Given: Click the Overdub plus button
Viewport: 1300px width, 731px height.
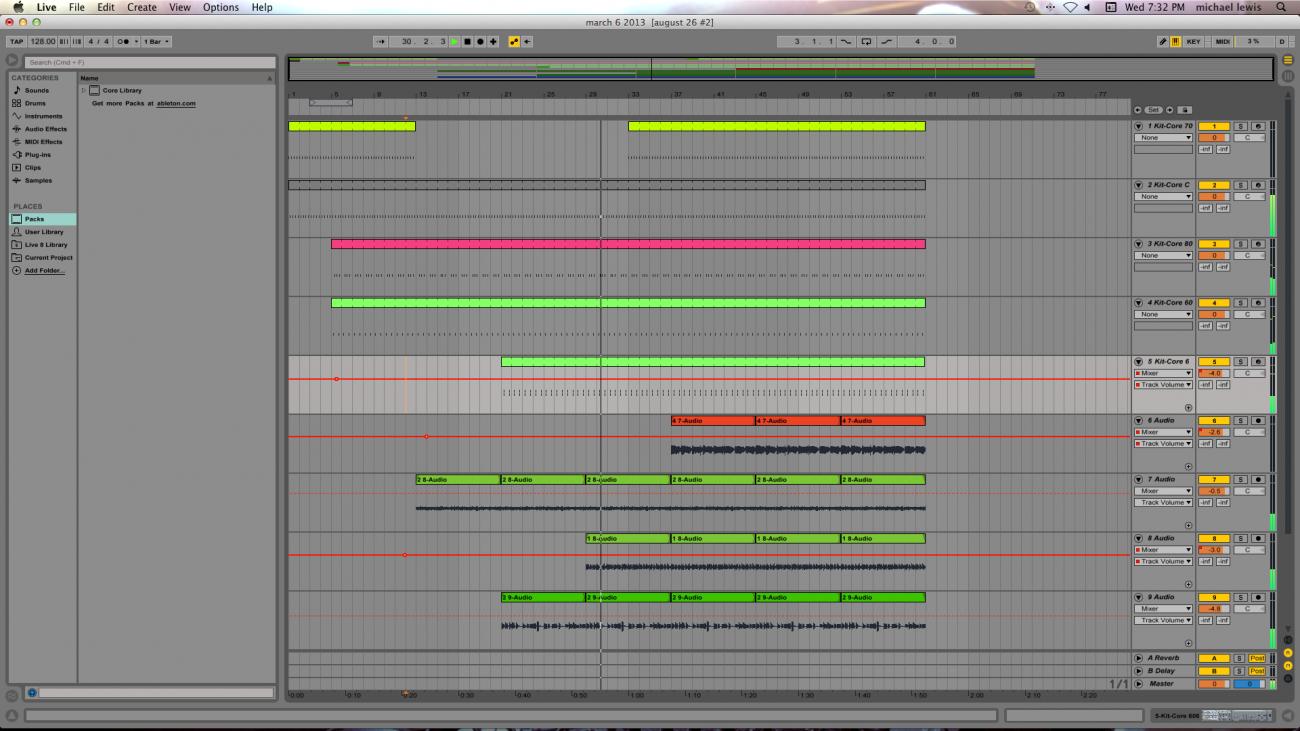Looking at the screenshot, I should [493, 42].
